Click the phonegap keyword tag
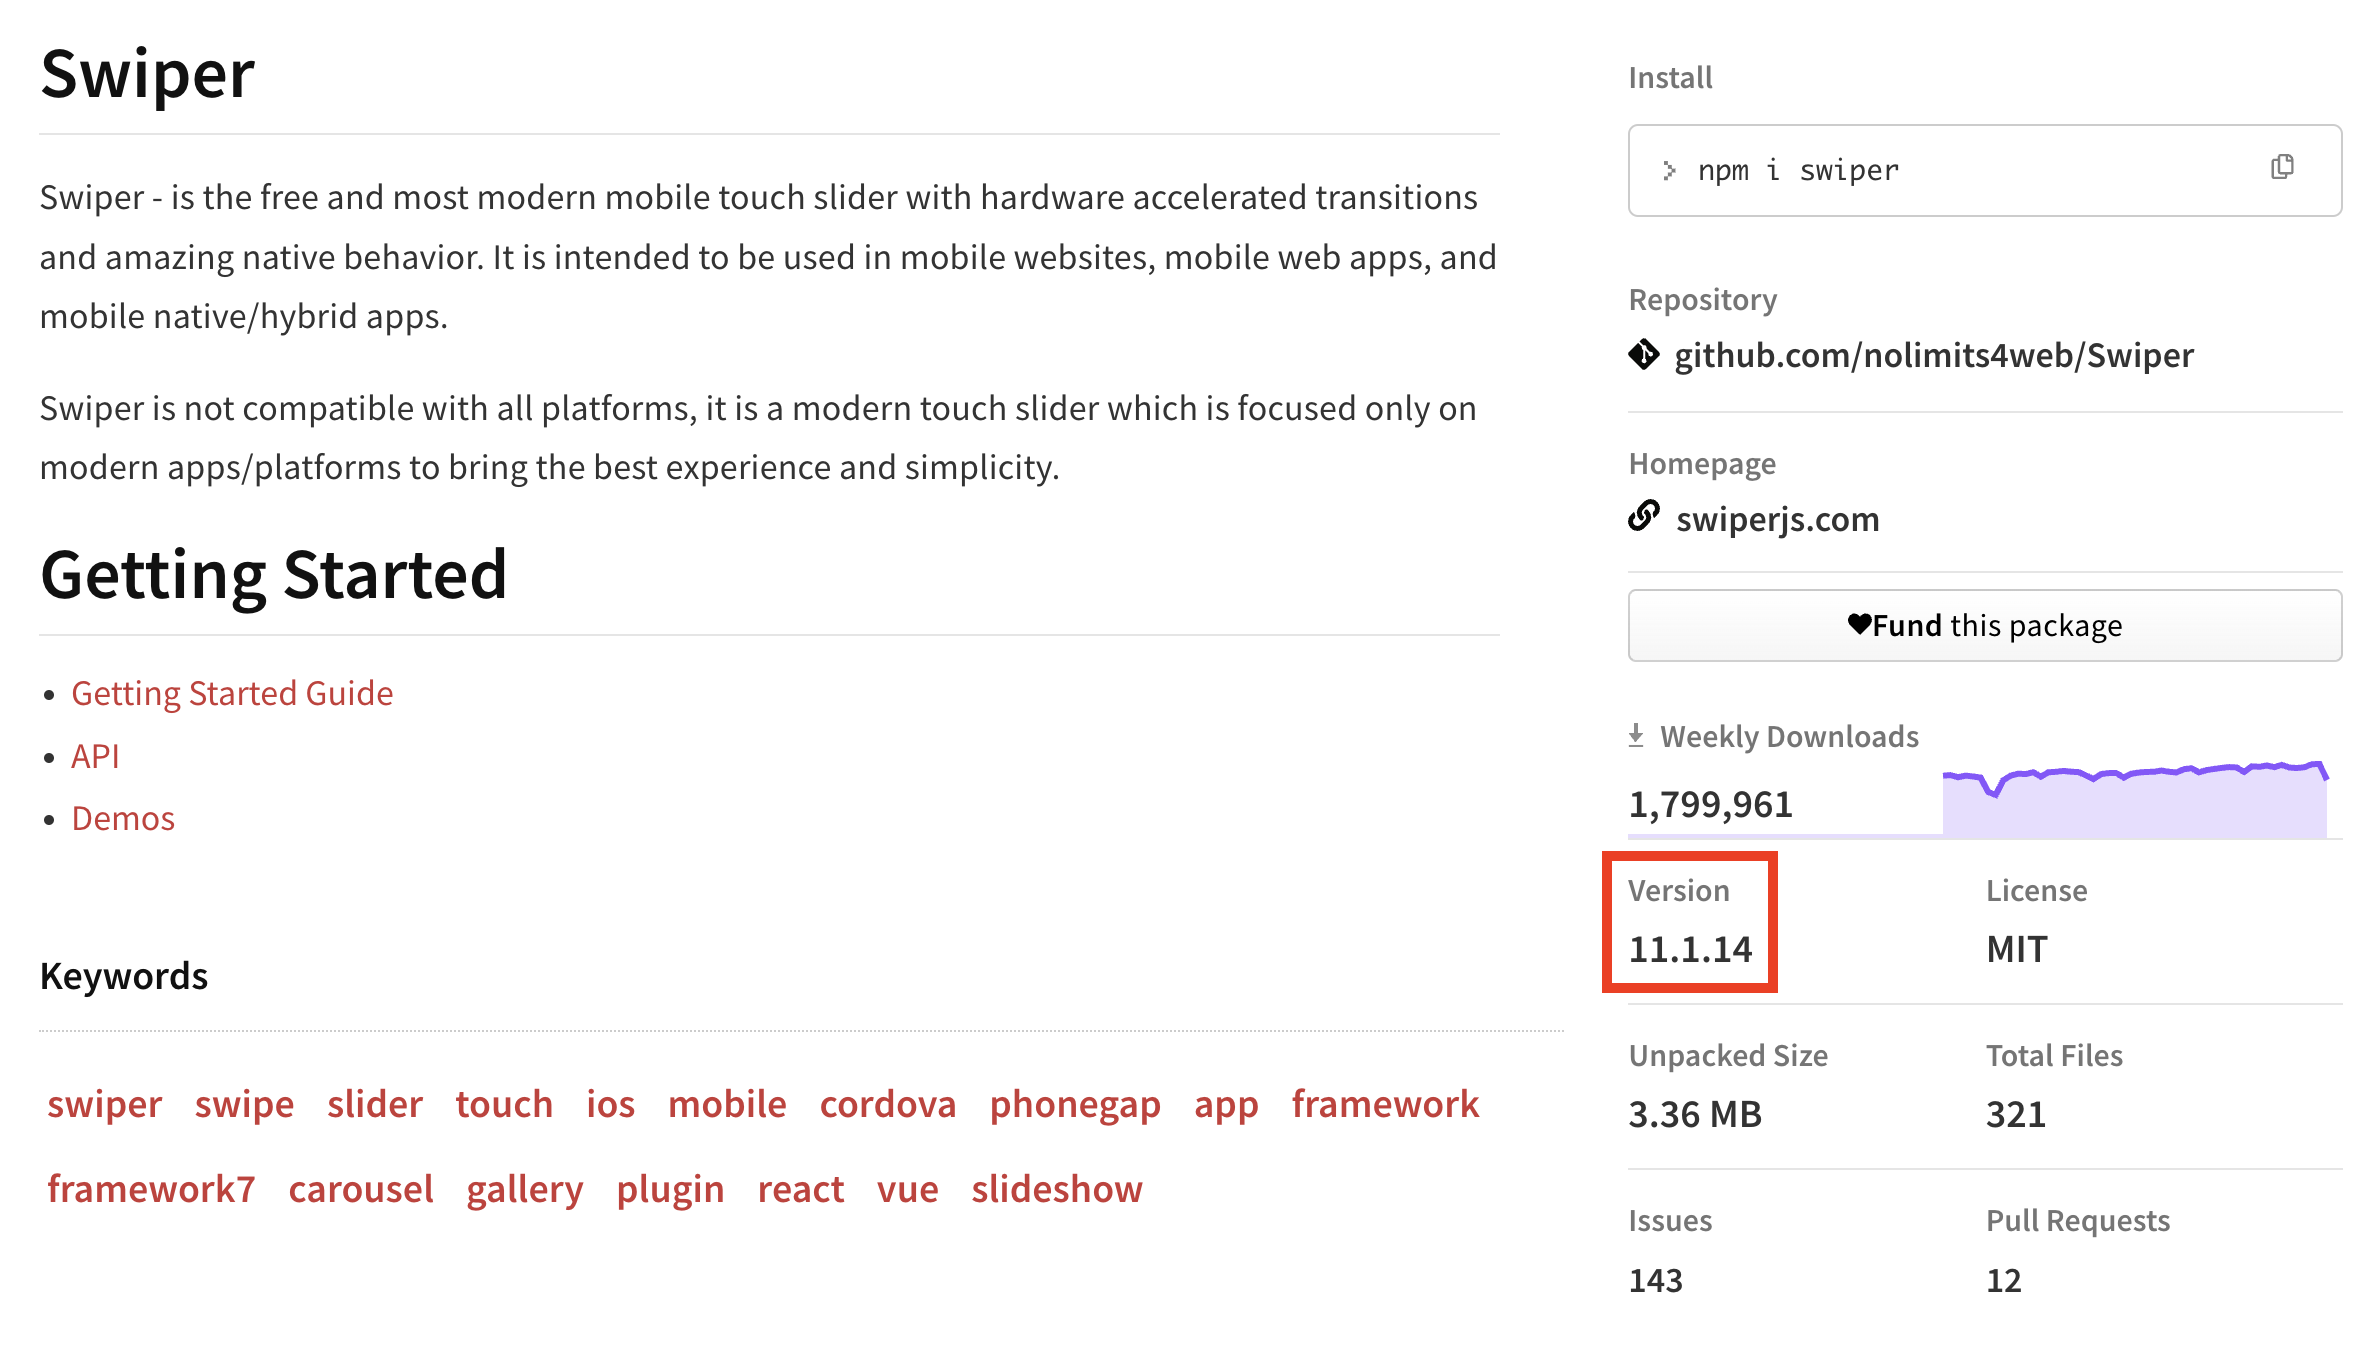The height and width of the screenshot is (1346, 2378). tap(1075, 1104)
